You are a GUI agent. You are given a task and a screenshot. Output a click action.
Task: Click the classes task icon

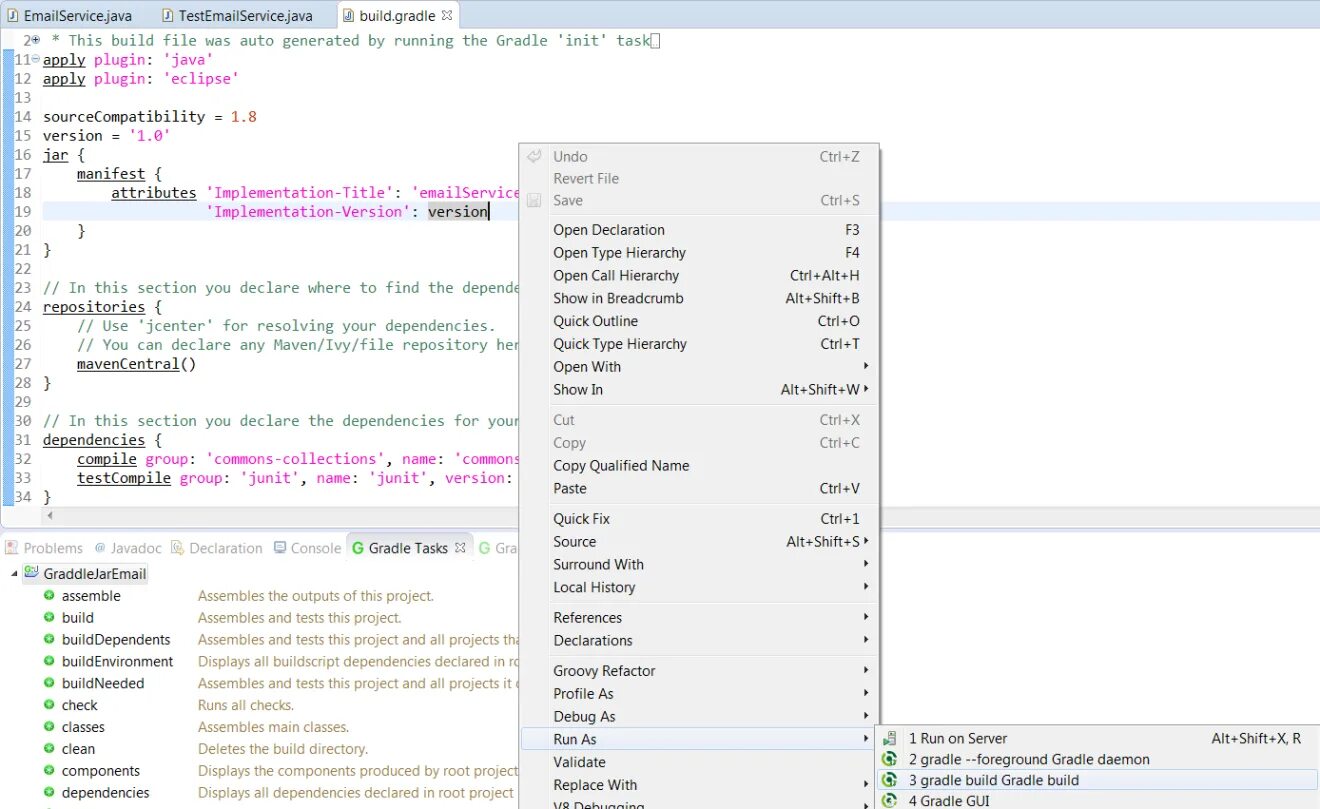49,728
